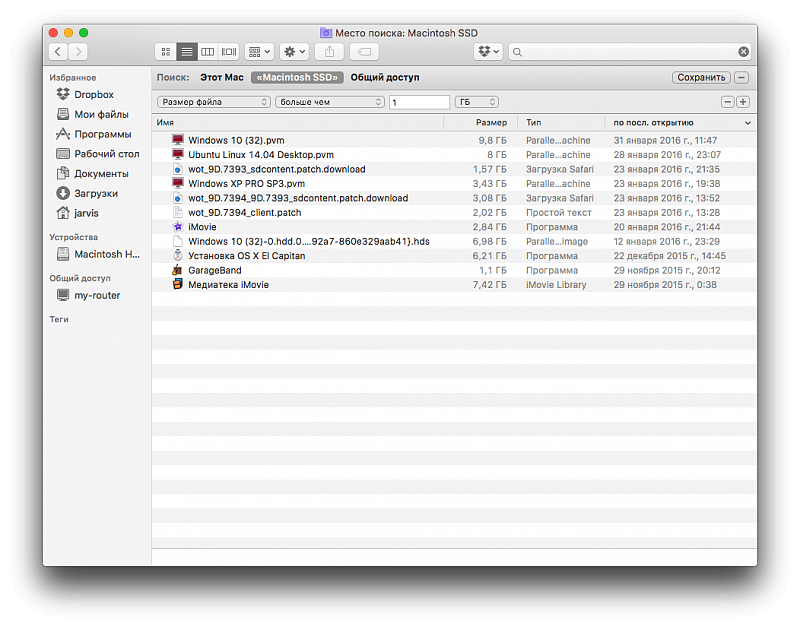
Task: Sort by the 'Размер' column header
Action: [x=491, y=122]
